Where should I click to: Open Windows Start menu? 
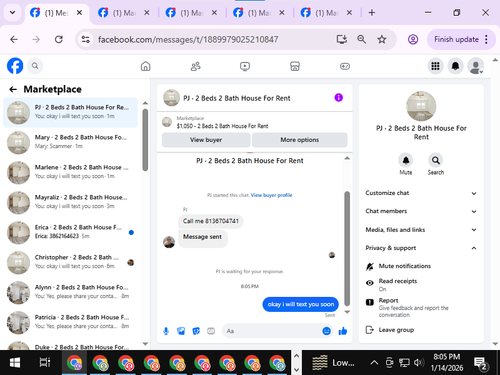pyautogui.click(x=15, y=362)
